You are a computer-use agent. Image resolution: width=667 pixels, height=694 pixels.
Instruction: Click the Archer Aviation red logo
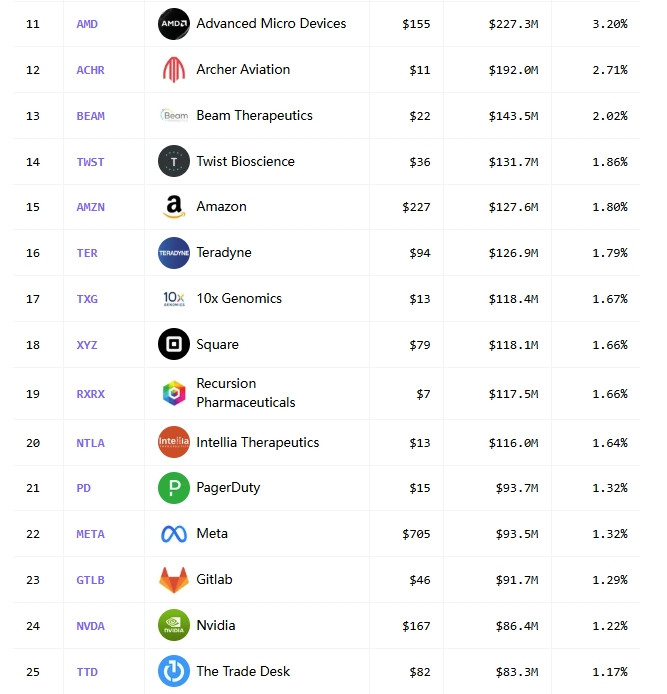point(173,69)
